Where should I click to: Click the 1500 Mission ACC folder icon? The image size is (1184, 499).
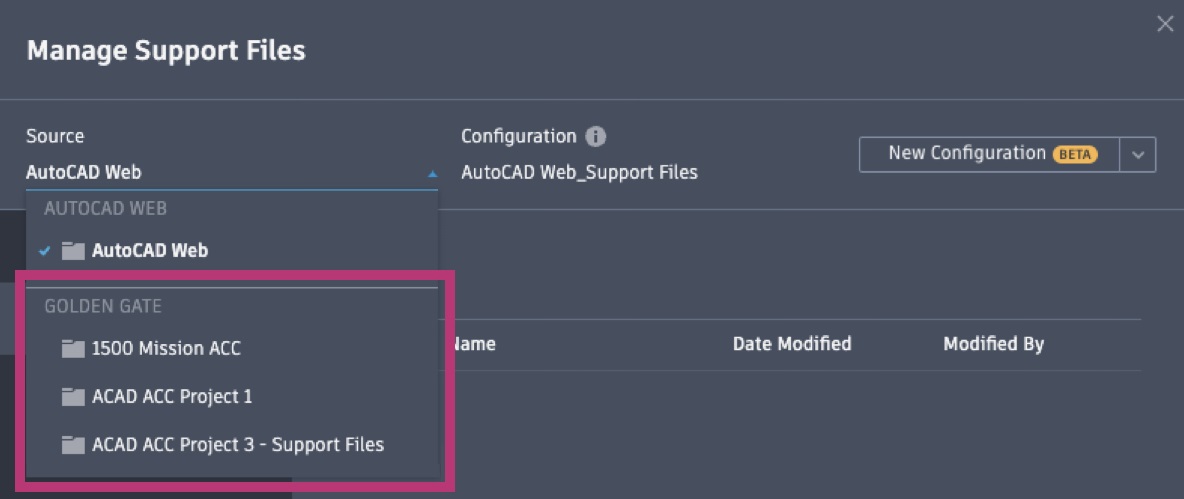coord(73,349)
